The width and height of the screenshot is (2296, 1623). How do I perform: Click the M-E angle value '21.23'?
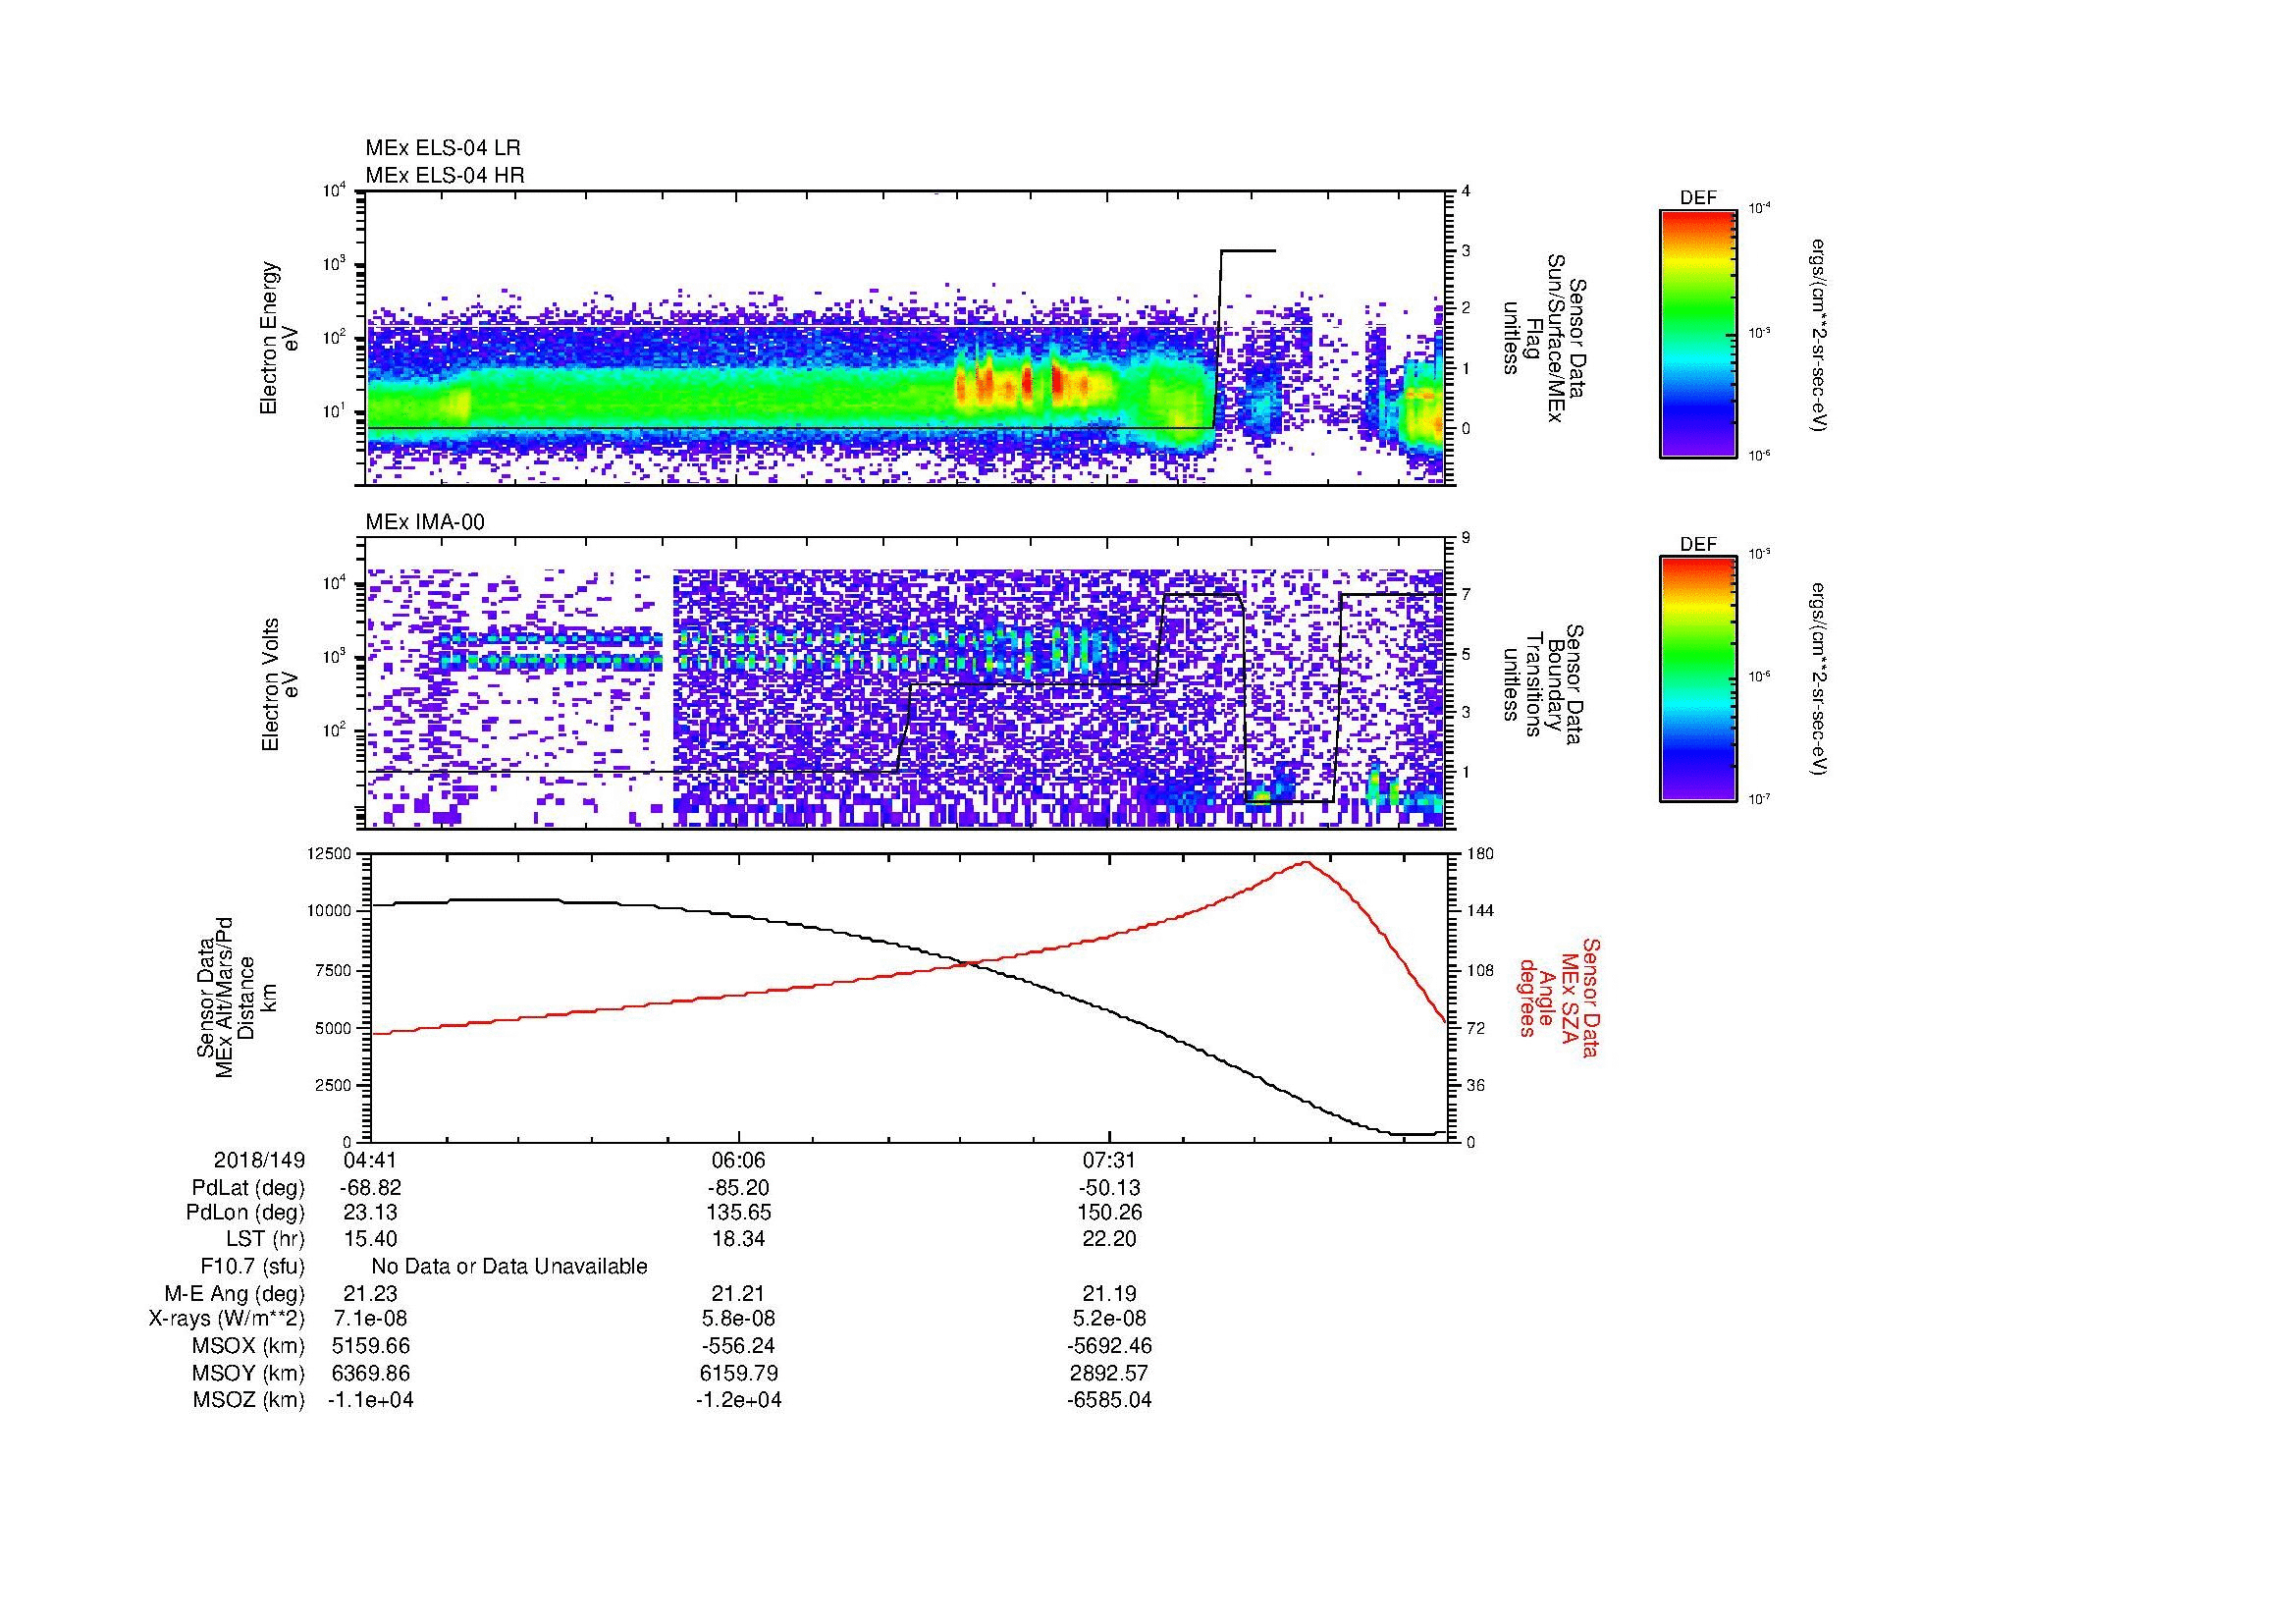click(x=370, y=1293)
